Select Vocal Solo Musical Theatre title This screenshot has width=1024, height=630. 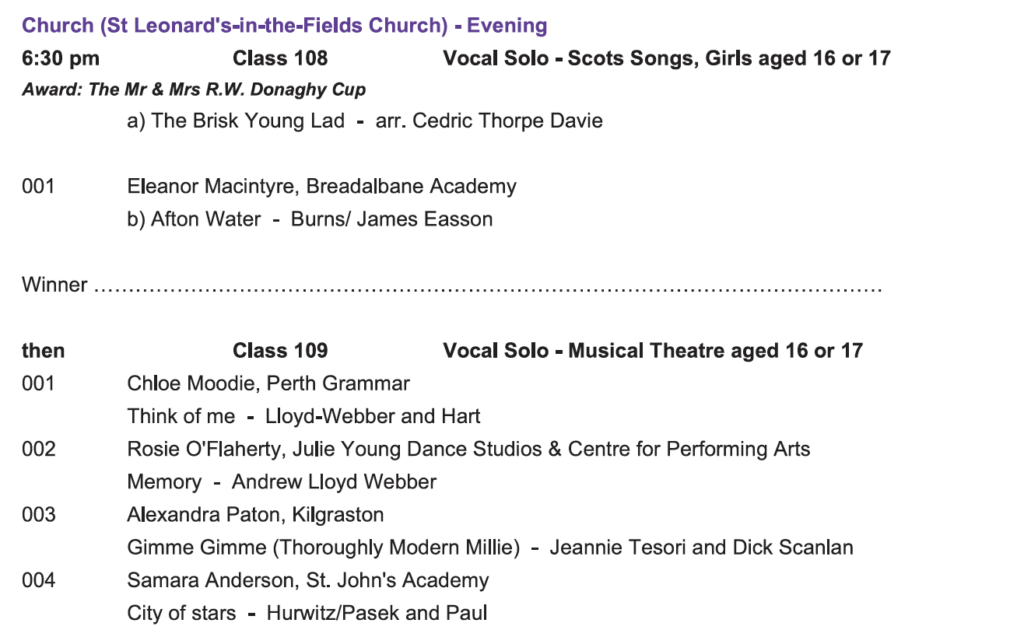[x=653, y=351]
